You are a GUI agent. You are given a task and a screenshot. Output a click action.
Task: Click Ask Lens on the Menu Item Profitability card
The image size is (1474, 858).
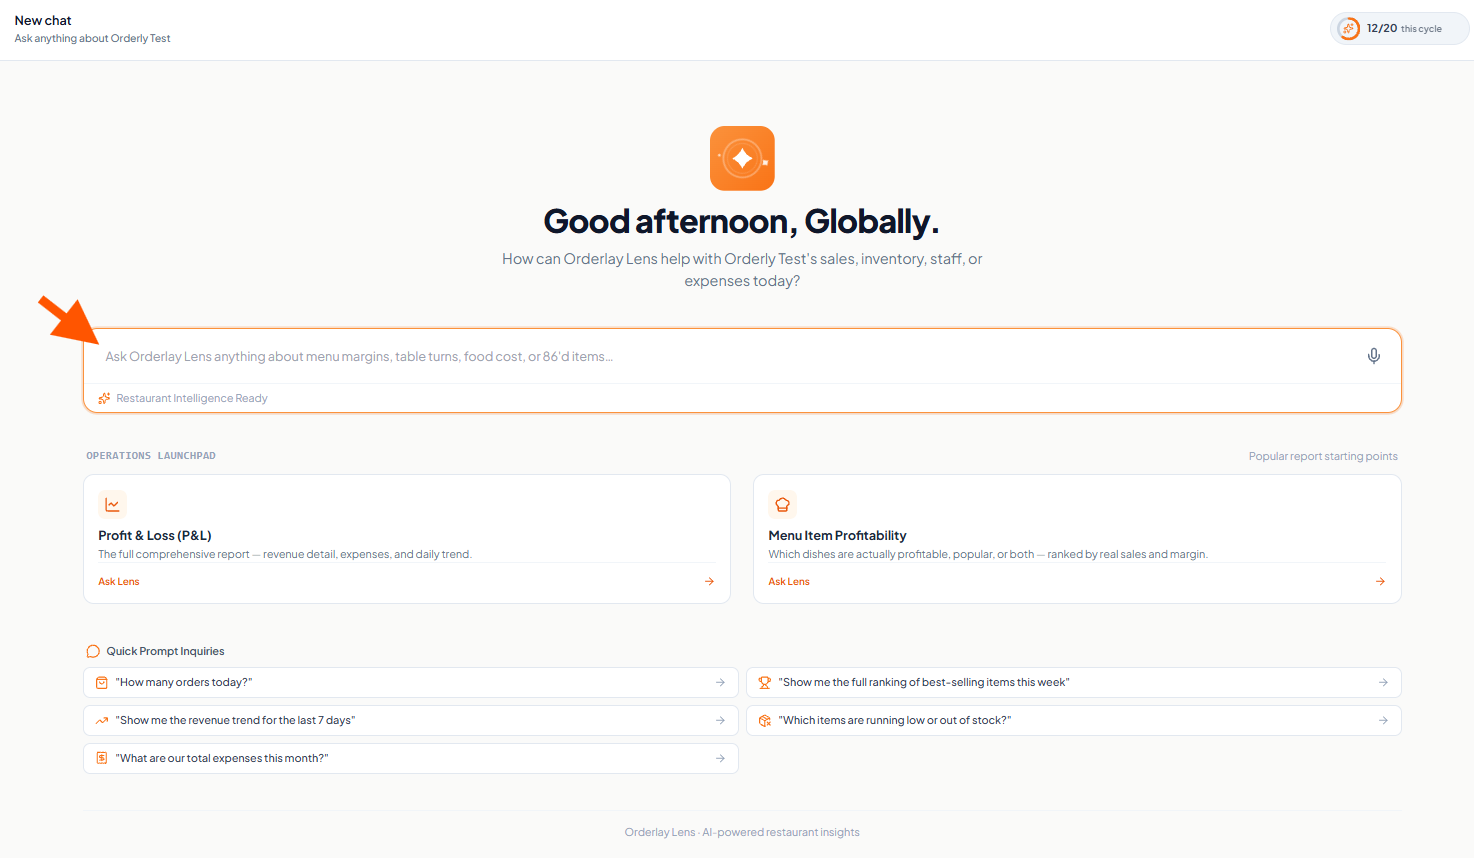click(789, 582)
